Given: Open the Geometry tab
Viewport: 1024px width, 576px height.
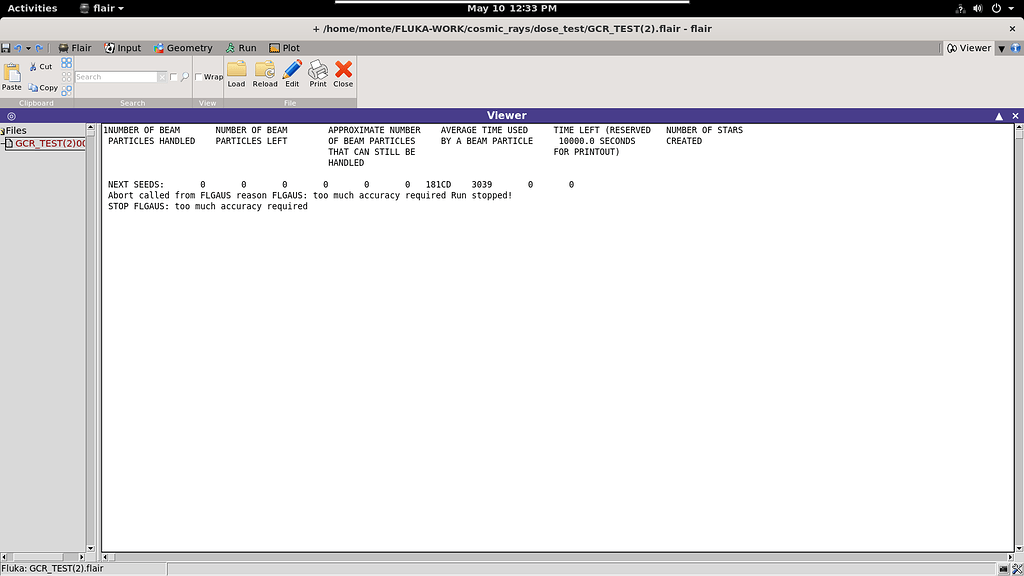Looking at the screenshot, I should 182,48.
